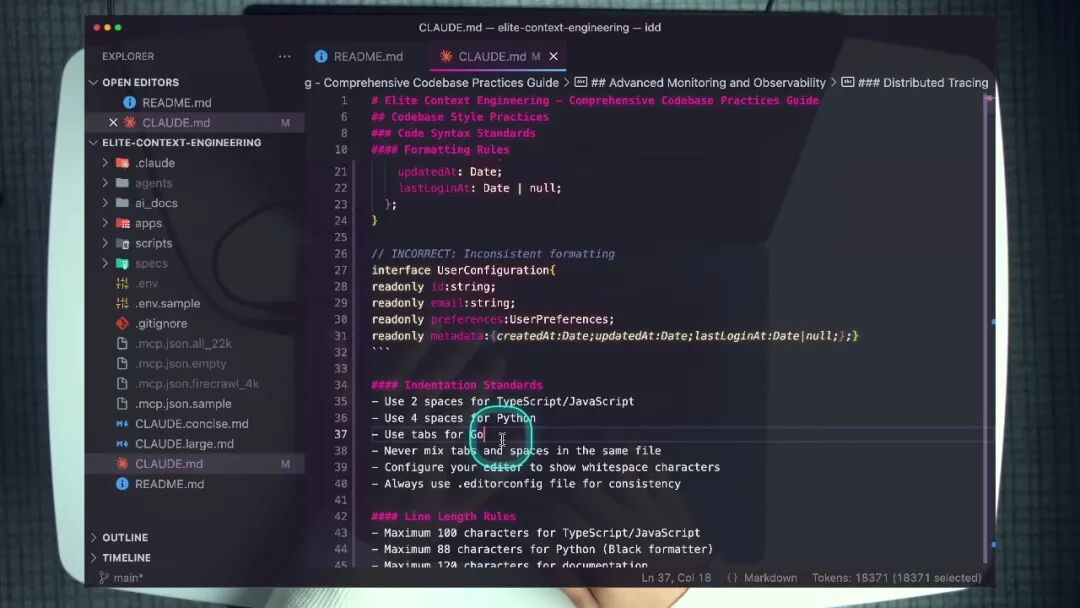Change Markdown language mode in status bar
The image size is (1080, 608).
click(x=770, y=578)
